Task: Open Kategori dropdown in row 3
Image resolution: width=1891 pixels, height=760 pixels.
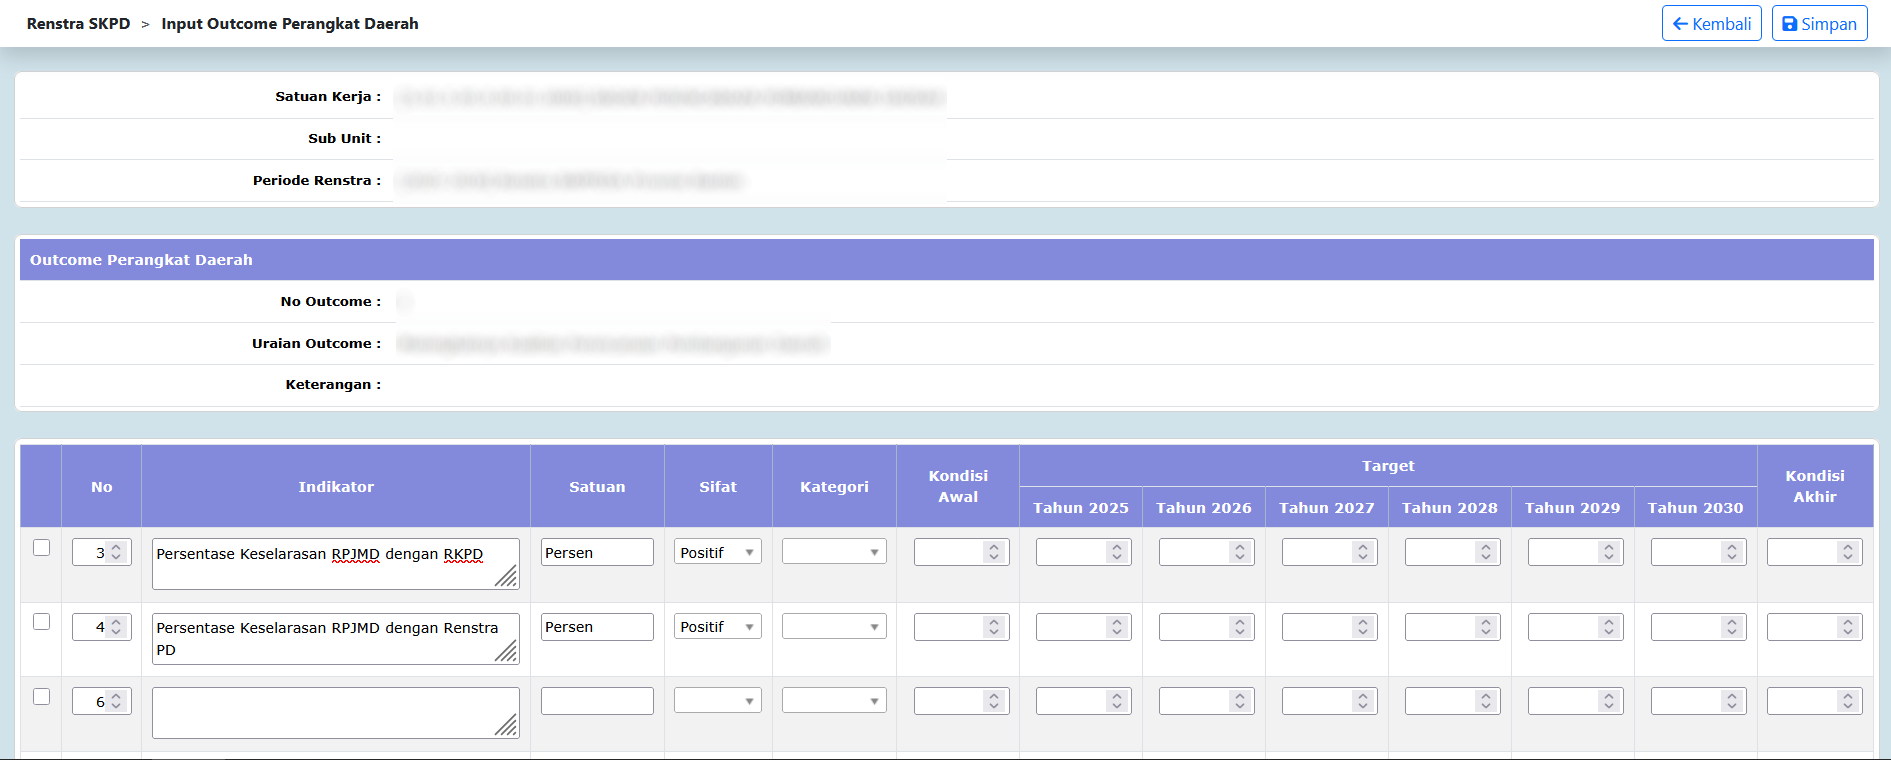Action: pos(833,552)
